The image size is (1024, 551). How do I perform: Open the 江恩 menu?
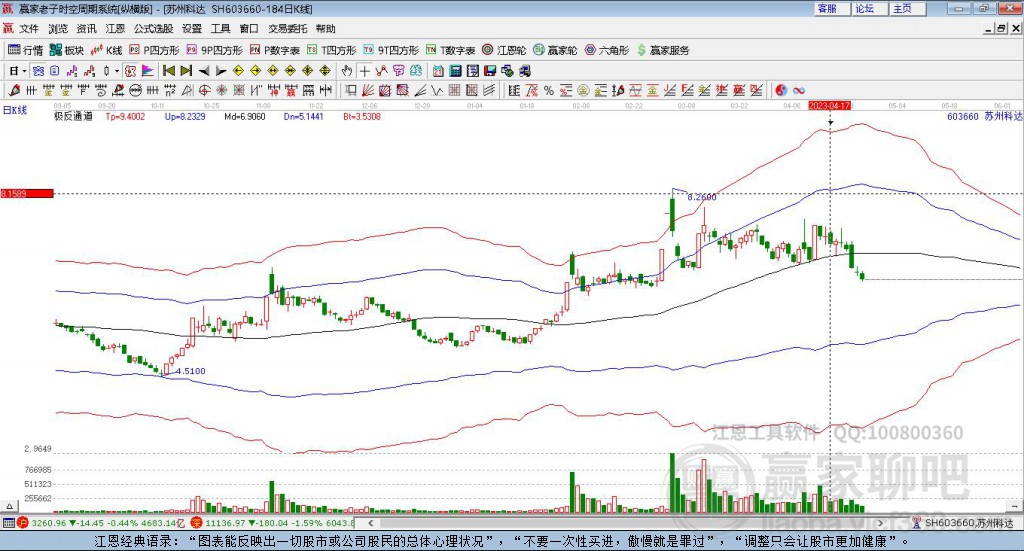(115, 29)
